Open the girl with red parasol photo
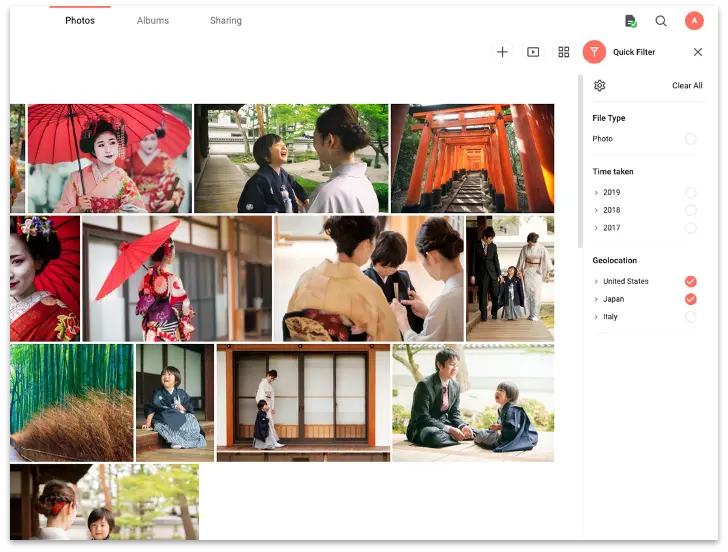The width and height of the screenshot is (728, 552). [x=177, y=279]
